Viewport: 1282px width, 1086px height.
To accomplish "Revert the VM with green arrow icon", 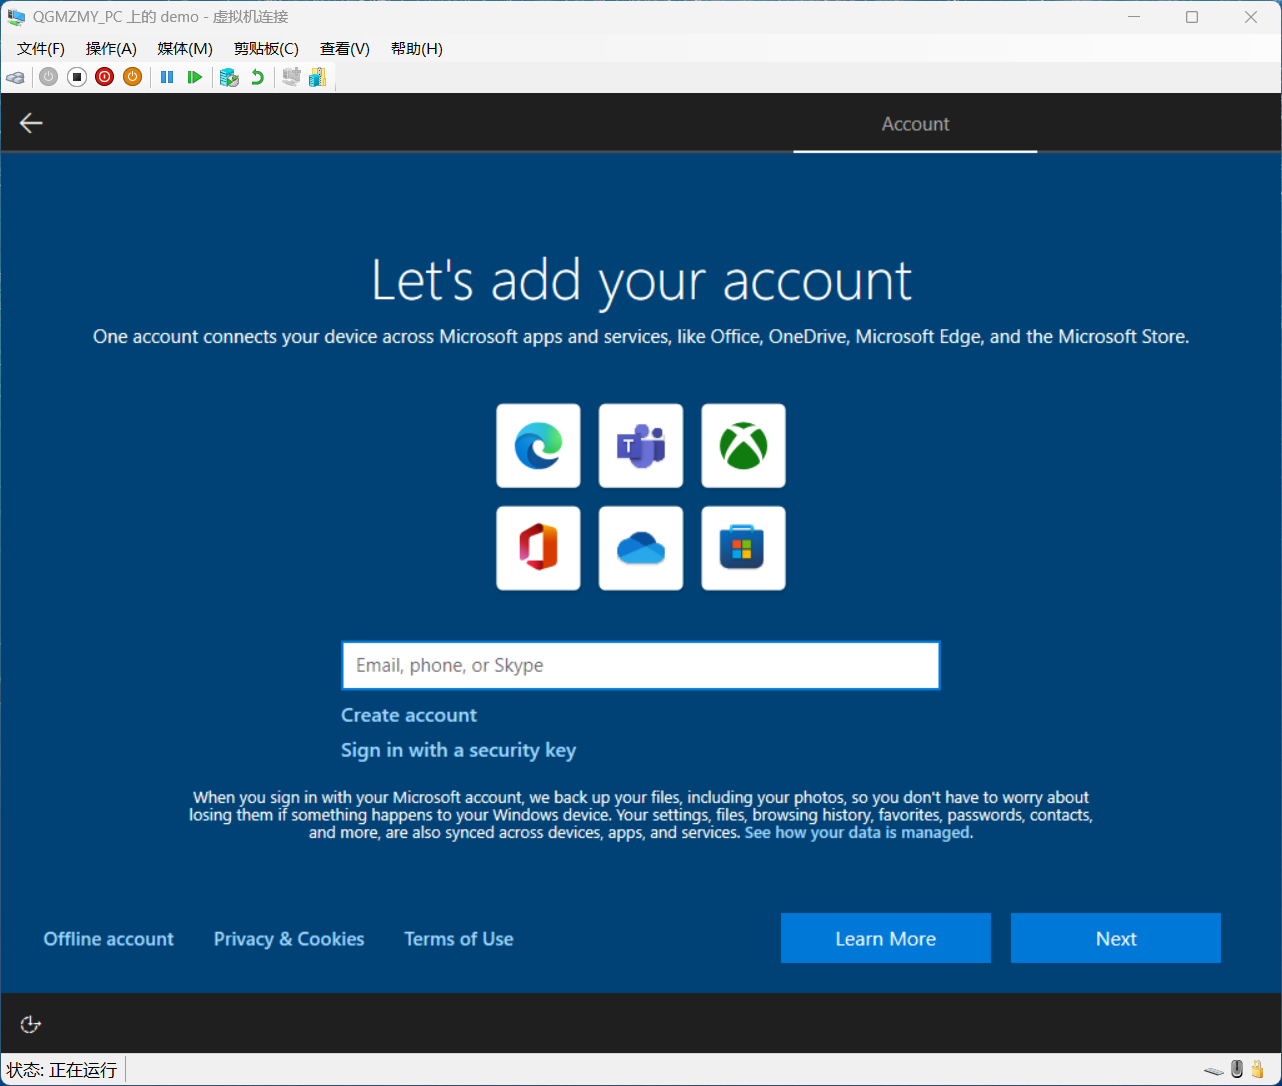I will tap(257, 77).
